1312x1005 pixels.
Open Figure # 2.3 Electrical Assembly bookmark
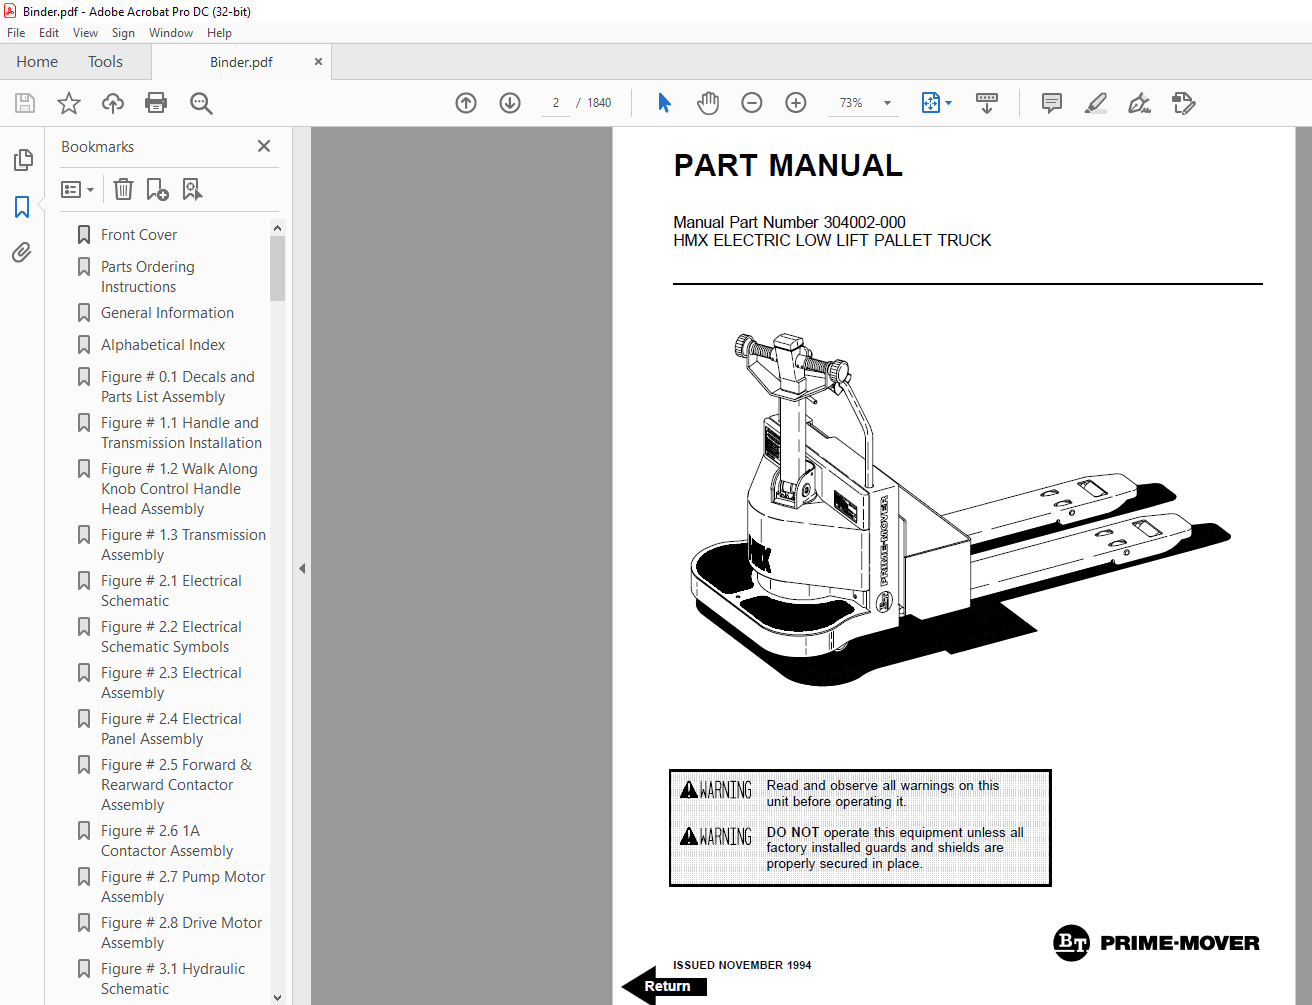[171, 683]
